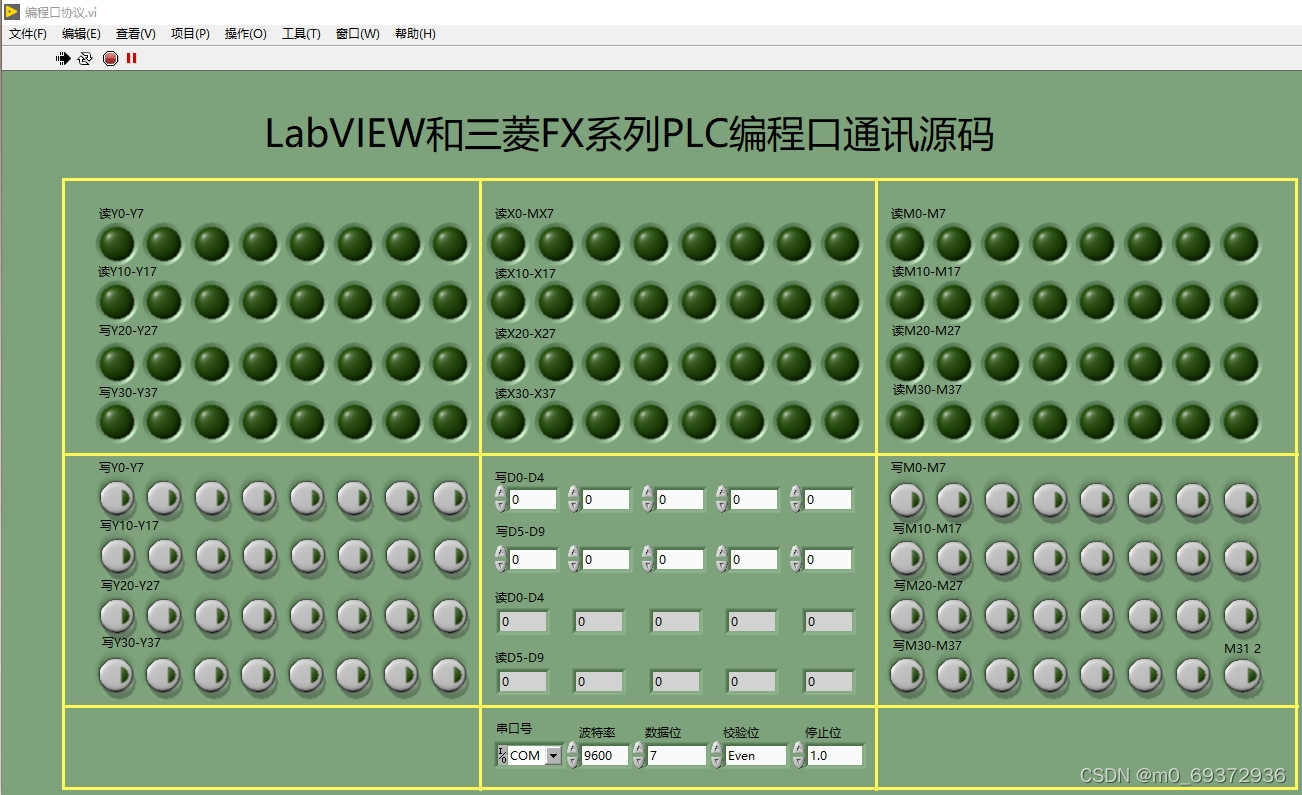Click the 停止位 field showing 1.0
This screenshot has width=1302, height=795.
(834, 756)
